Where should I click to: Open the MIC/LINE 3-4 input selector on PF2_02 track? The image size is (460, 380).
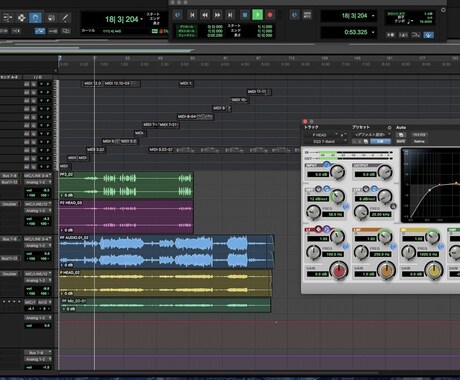click(38, 175)
